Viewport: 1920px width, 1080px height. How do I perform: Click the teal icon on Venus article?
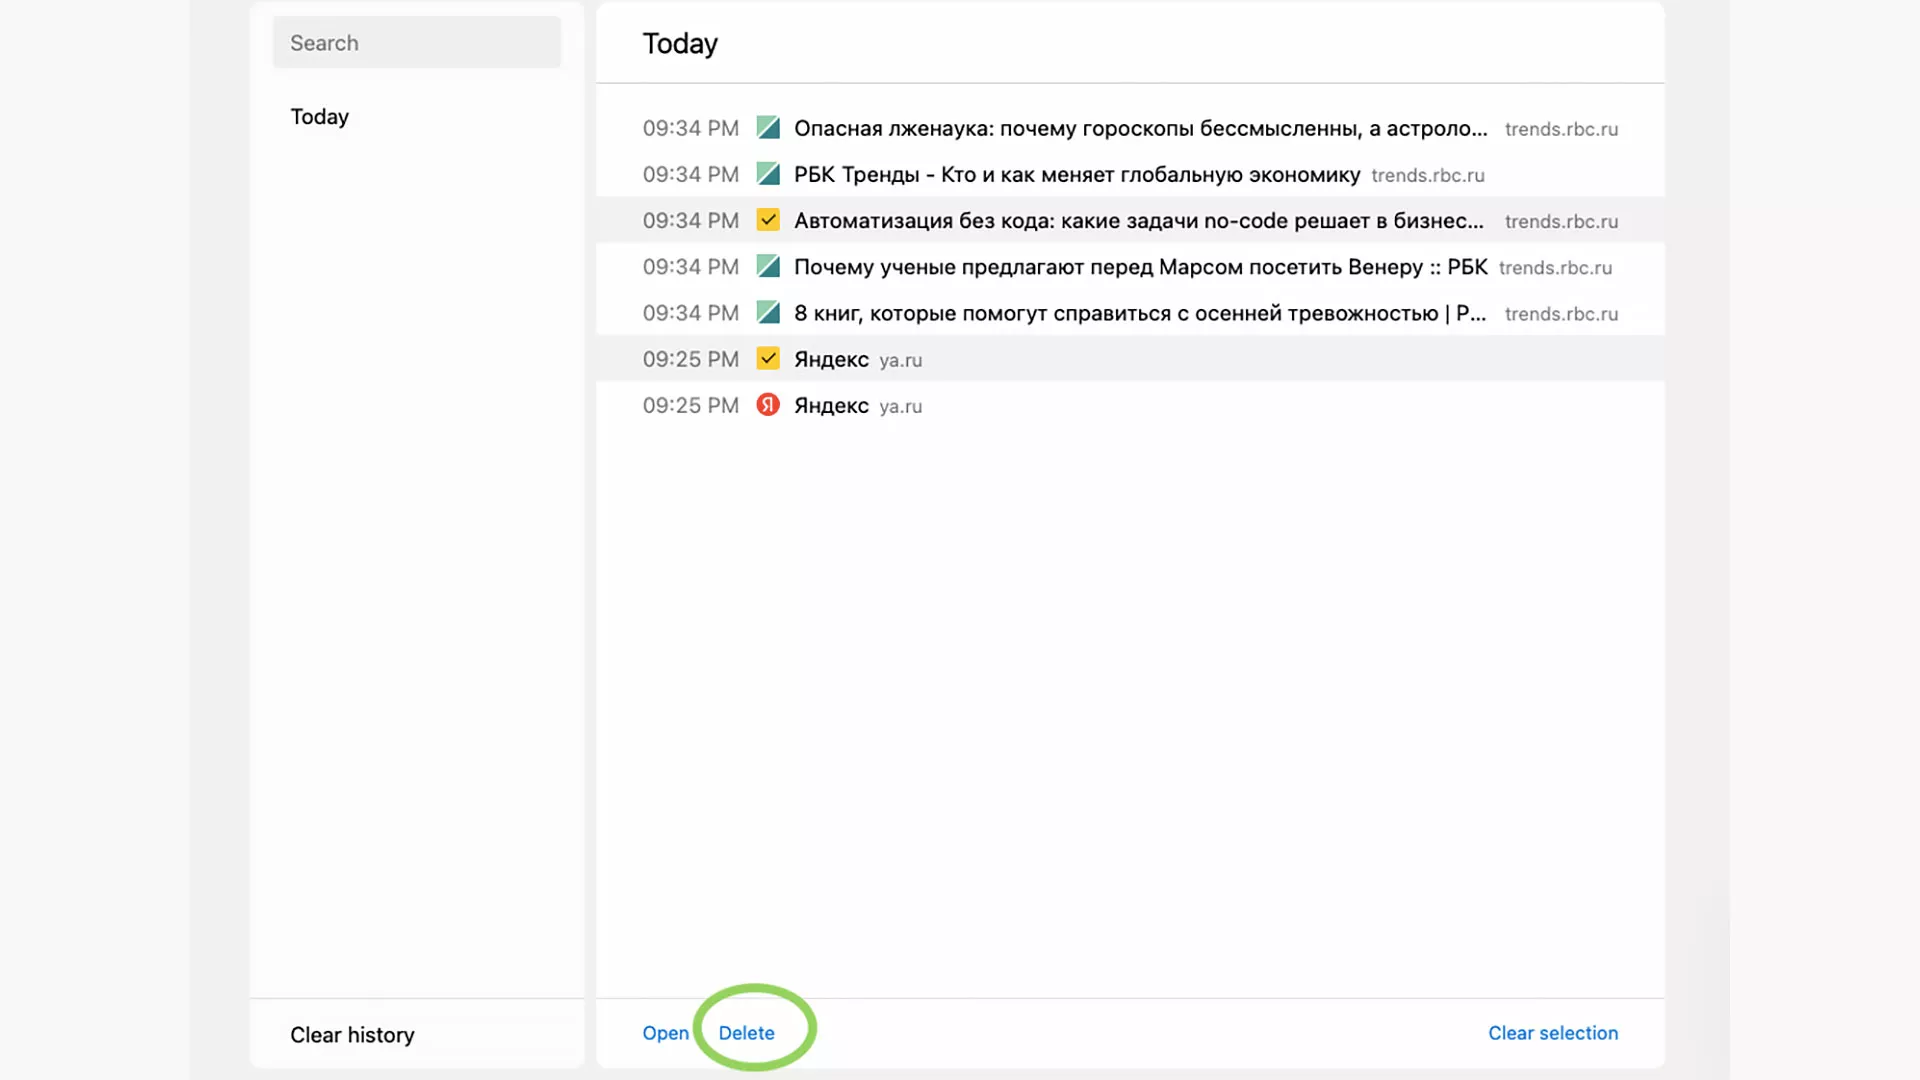pyautogui.click(x=767, y=266)
